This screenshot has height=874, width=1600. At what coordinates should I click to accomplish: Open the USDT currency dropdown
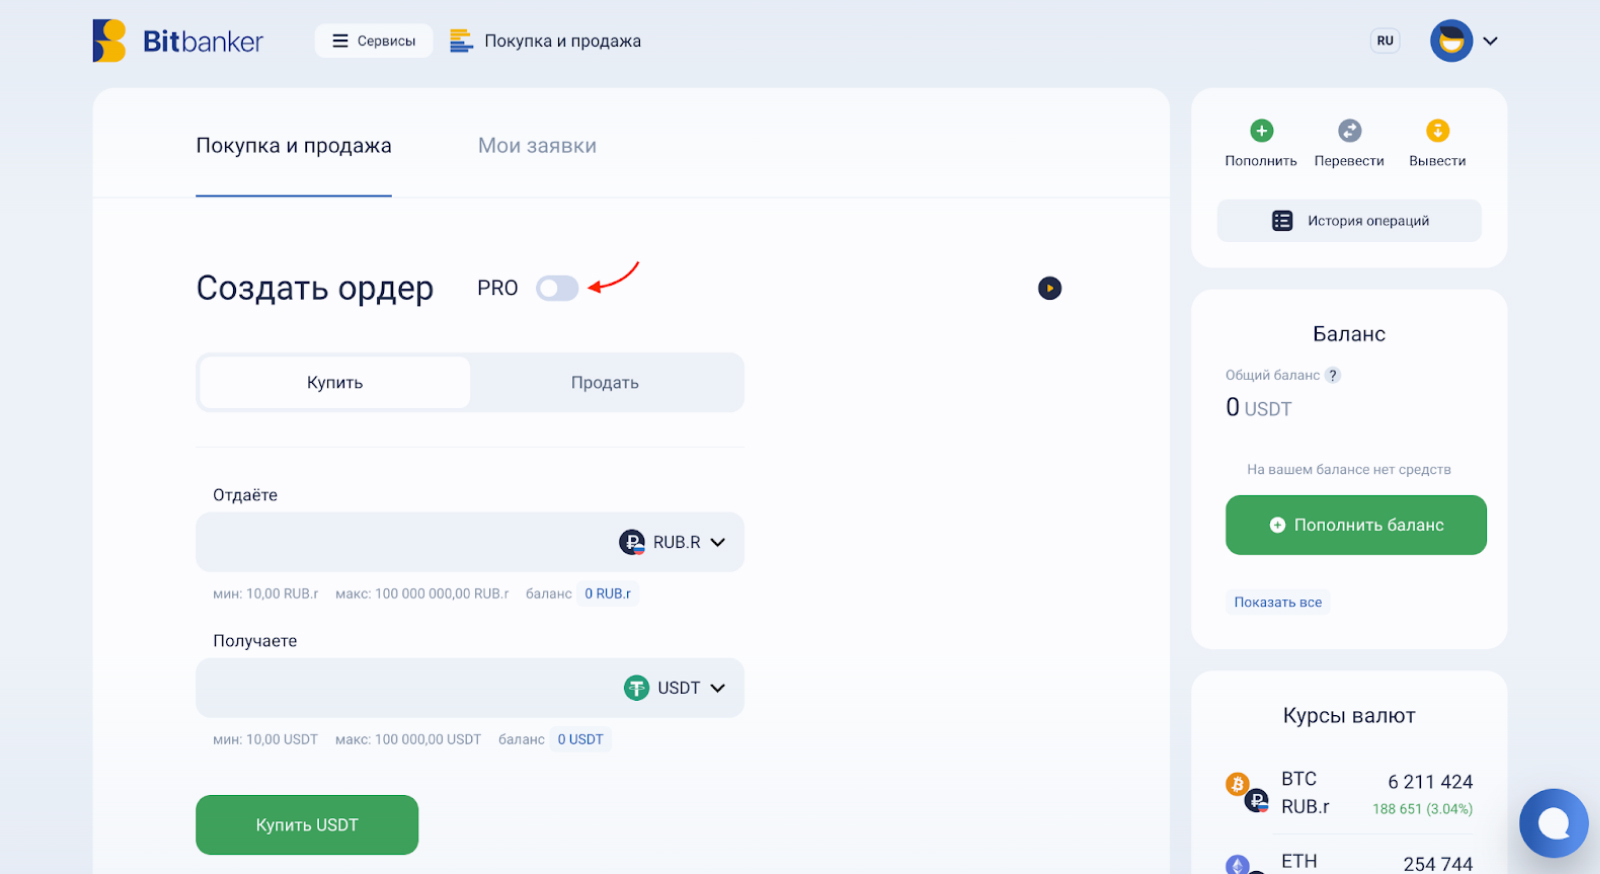pyautogui.click(x=675, y=688)
